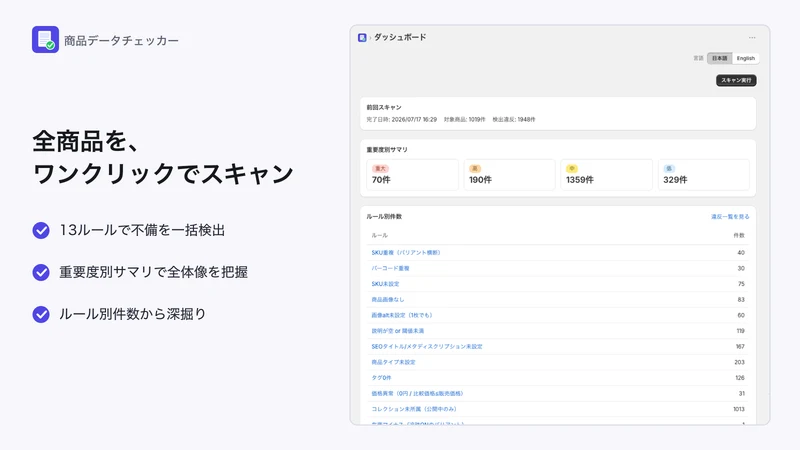800x450 pixels.
Task: Open 画像alt未設定（1枚でも）rule
Action: point(402,315)
